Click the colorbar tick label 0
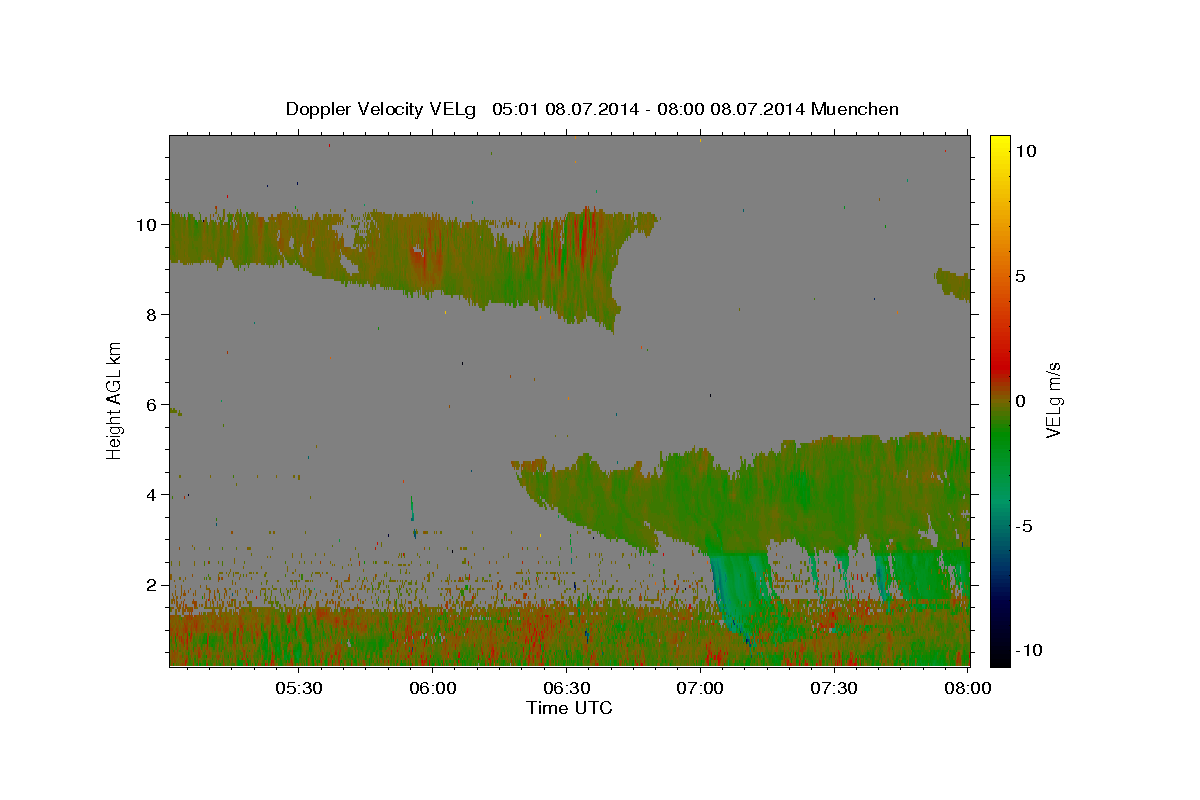 [1021, 401]
